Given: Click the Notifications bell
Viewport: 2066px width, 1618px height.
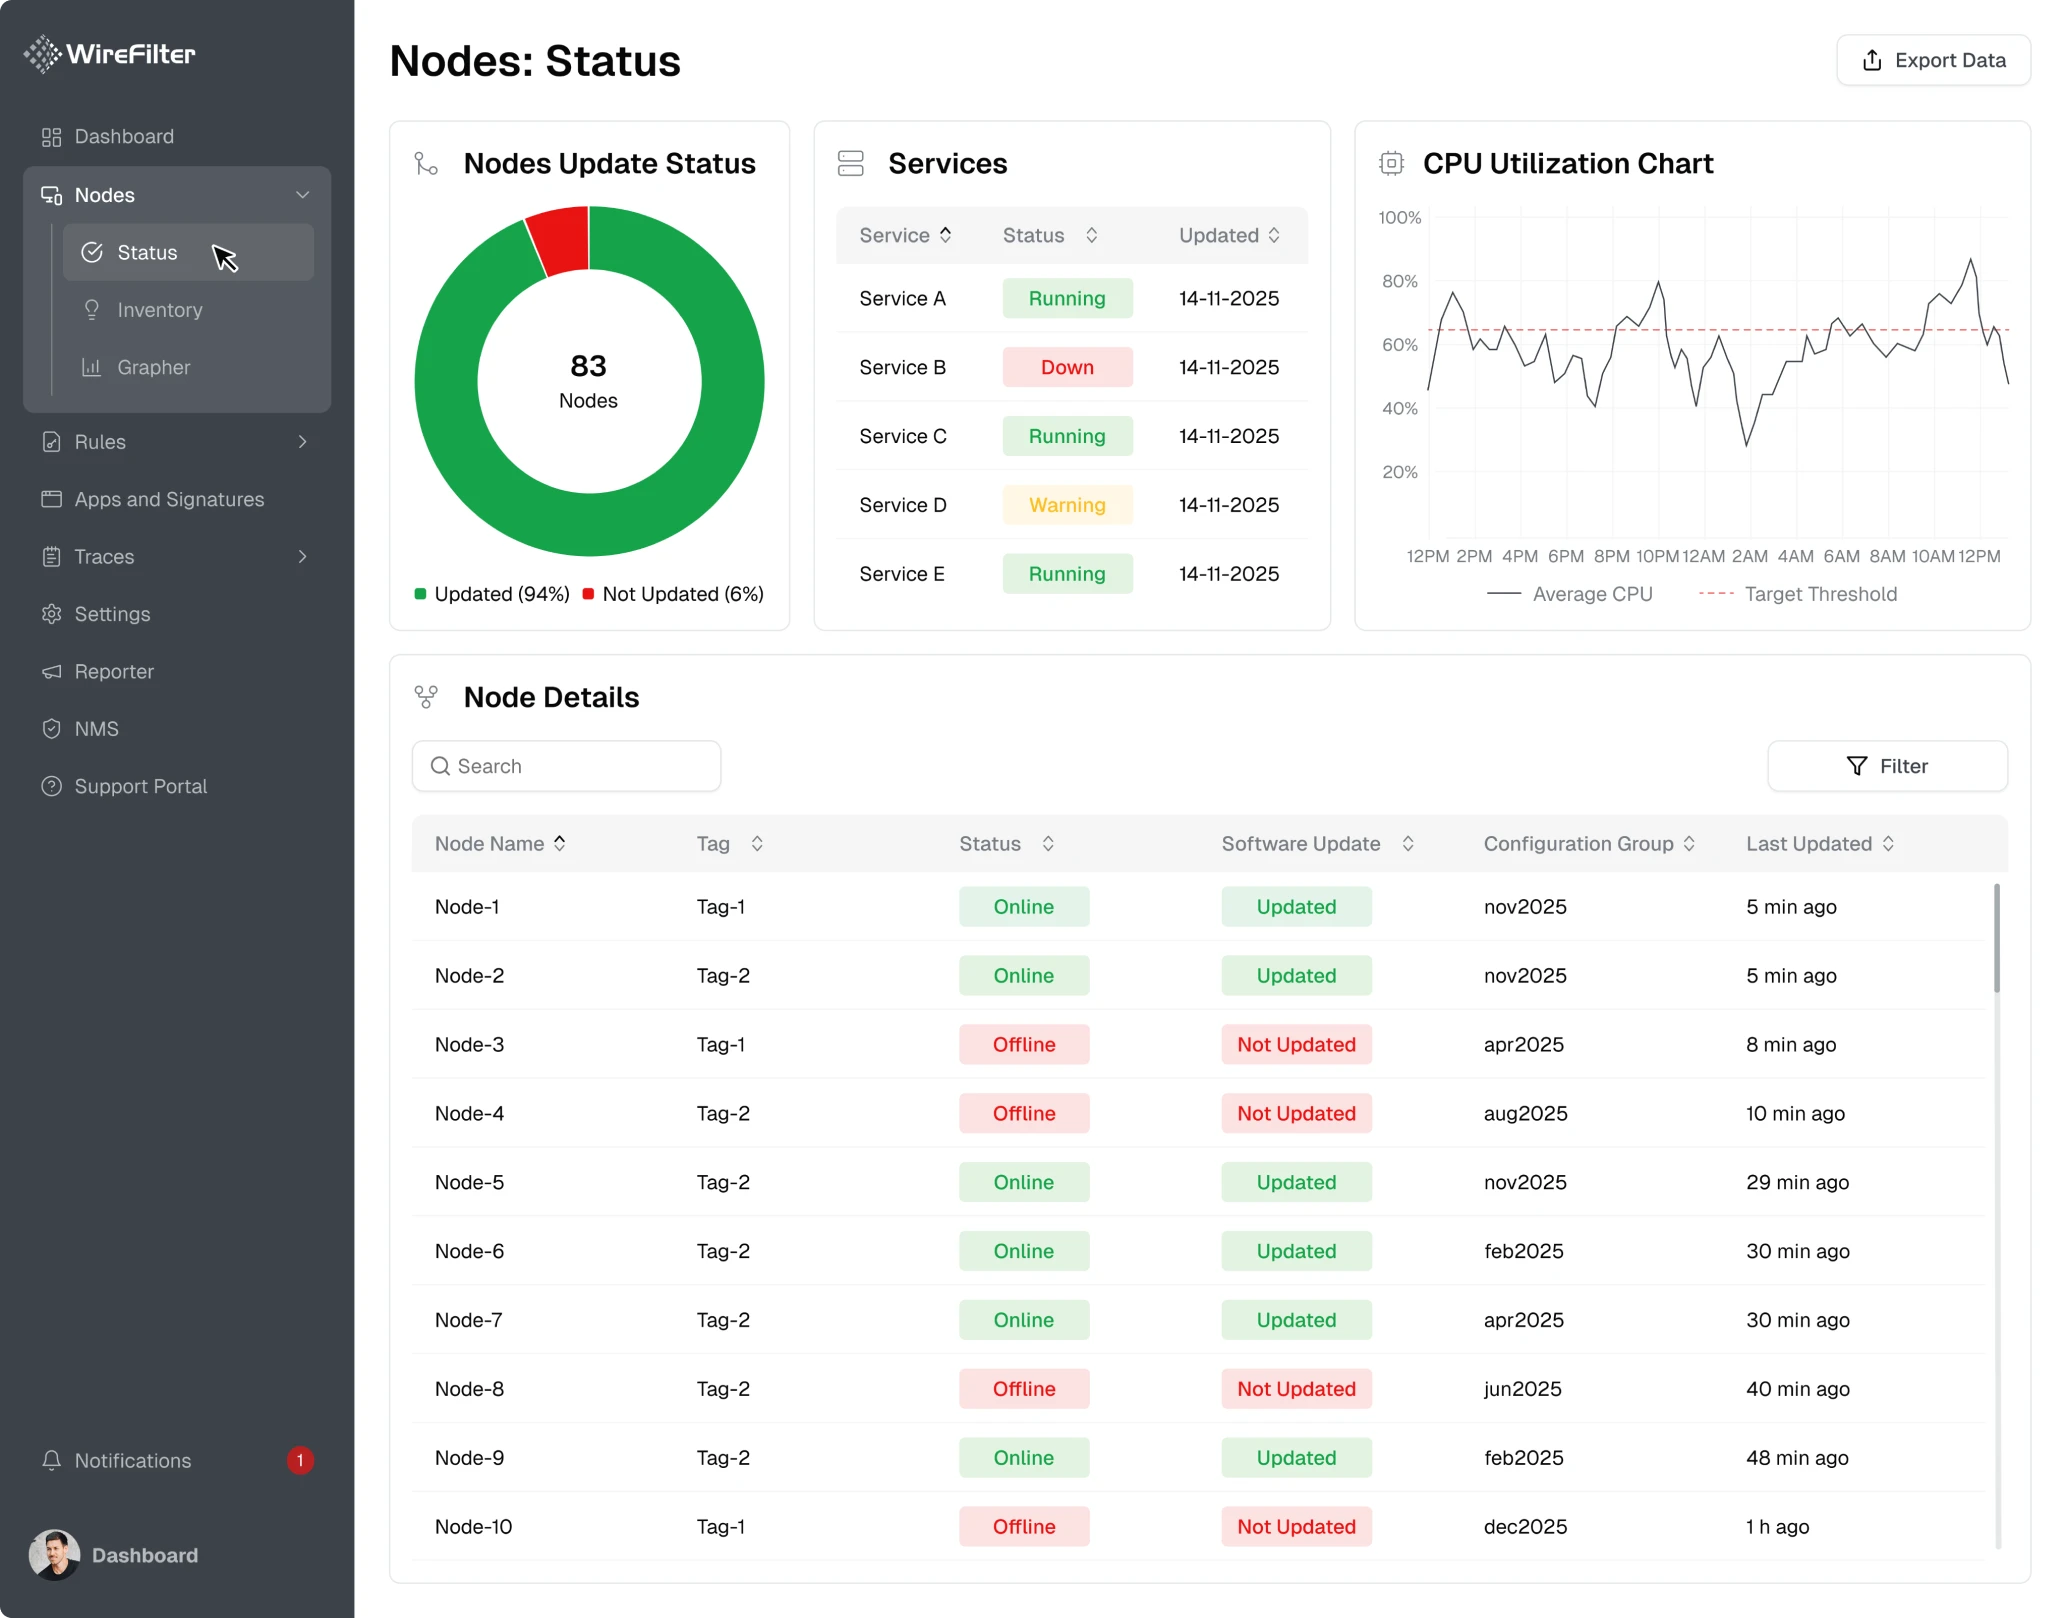Looking at the screenshot, I should pyautogui.click(x=51, y=1460).
